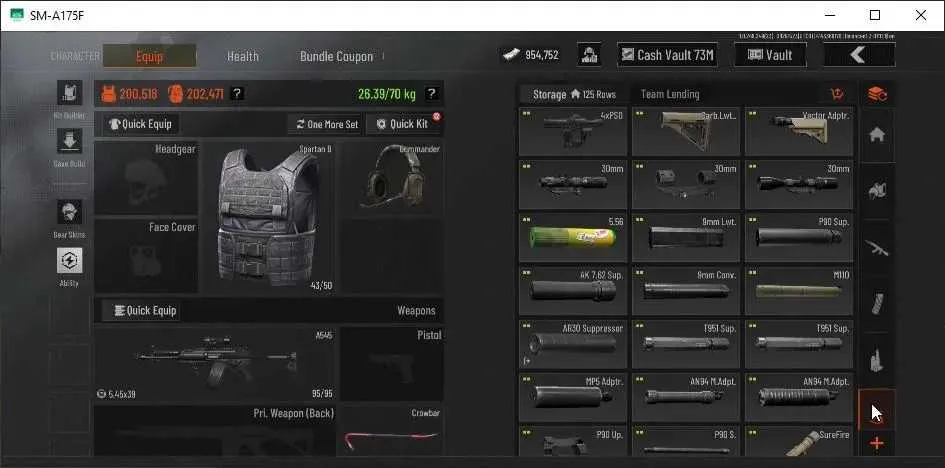Select the empty Face Cover slot
The image size is (945, 468).
pos(146,256)
